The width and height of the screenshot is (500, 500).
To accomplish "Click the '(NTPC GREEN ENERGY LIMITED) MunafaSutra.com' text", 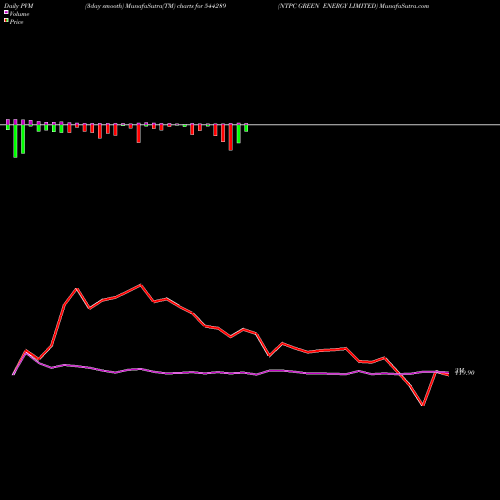I will [x=353, y=6].
